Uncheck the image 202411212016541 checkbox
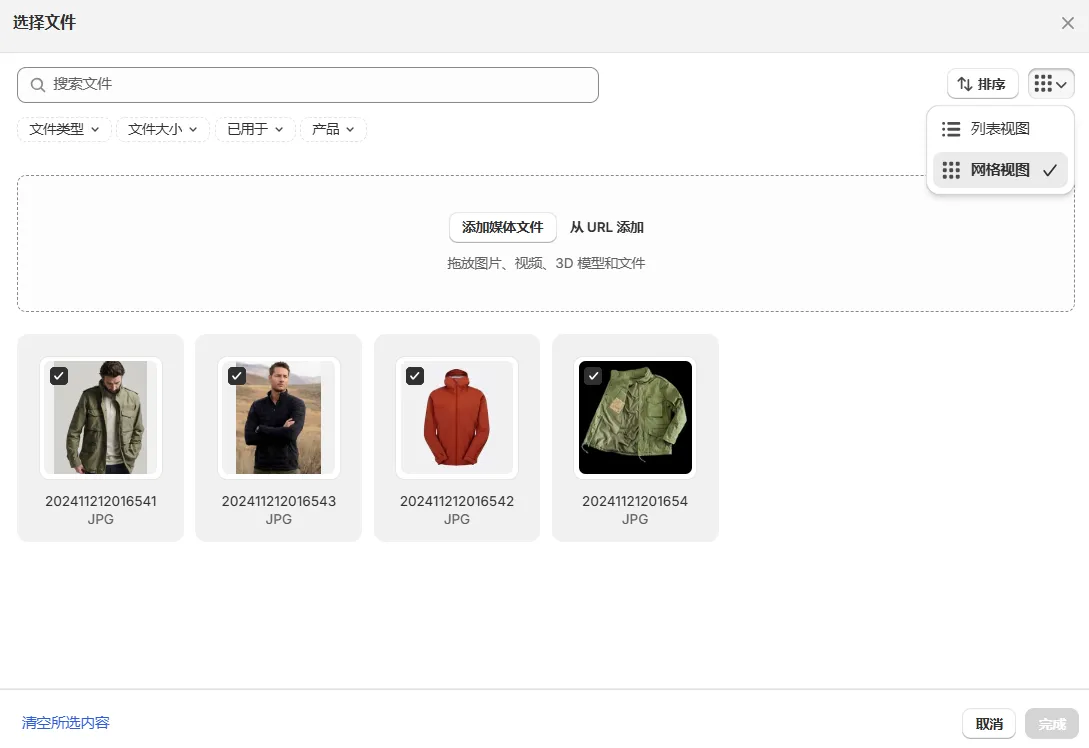This screenshot has height=748, width=1089. coord(59,376)
